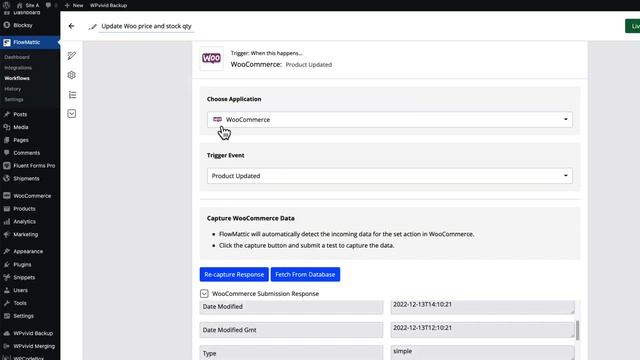Click the Type value field 'simple'

[482, 353]
